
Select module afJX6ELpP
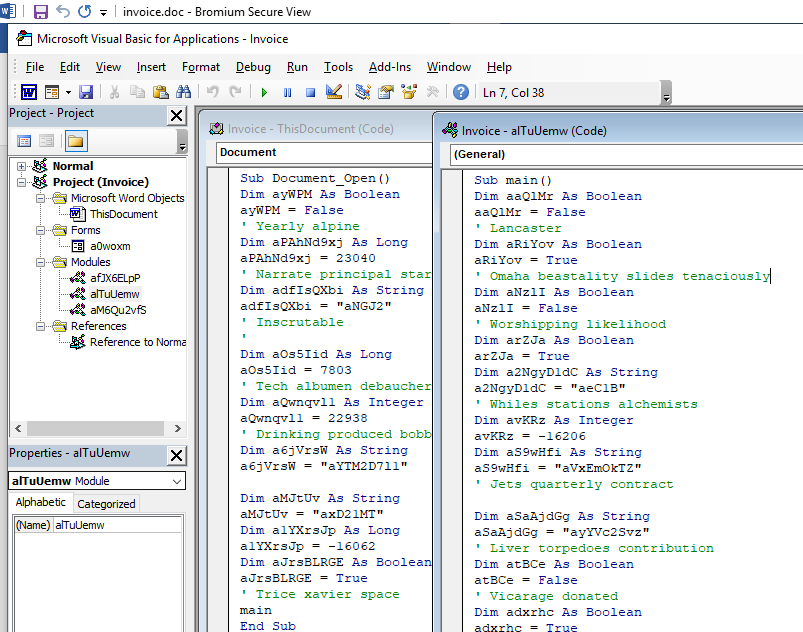pyautogui.click(x=115, y=278)
